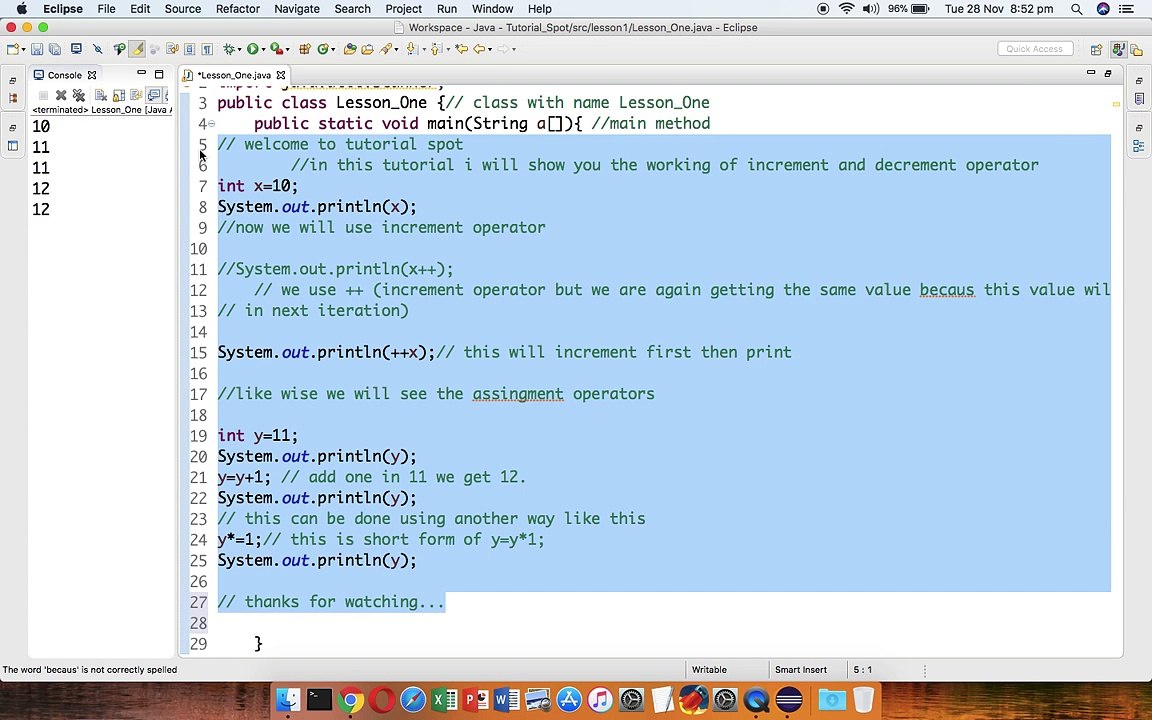Click the Last Edit Location icon
The width and height of the screenshot is (1152, 720).
pyautogui.click(x=461, y=49)
